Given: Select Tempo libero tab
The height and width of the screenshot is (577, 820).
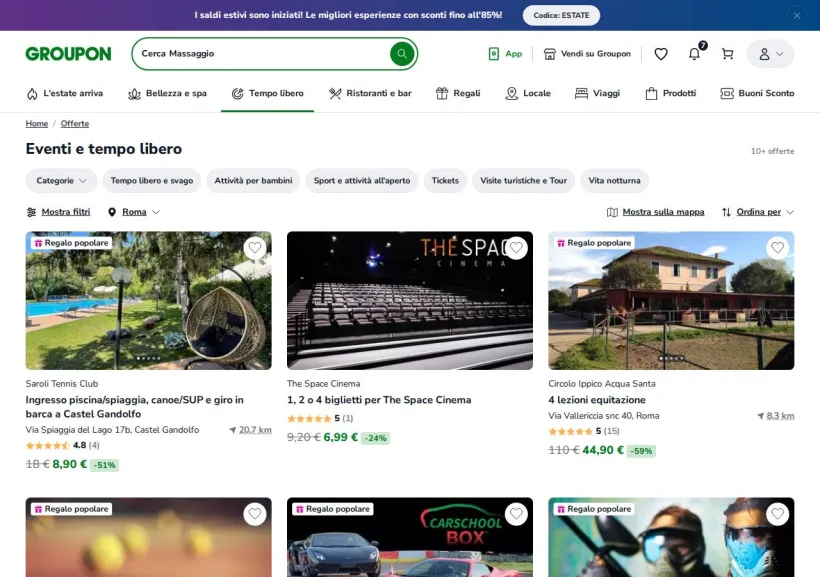Looking at the screenshot, I should click(267, 93).
